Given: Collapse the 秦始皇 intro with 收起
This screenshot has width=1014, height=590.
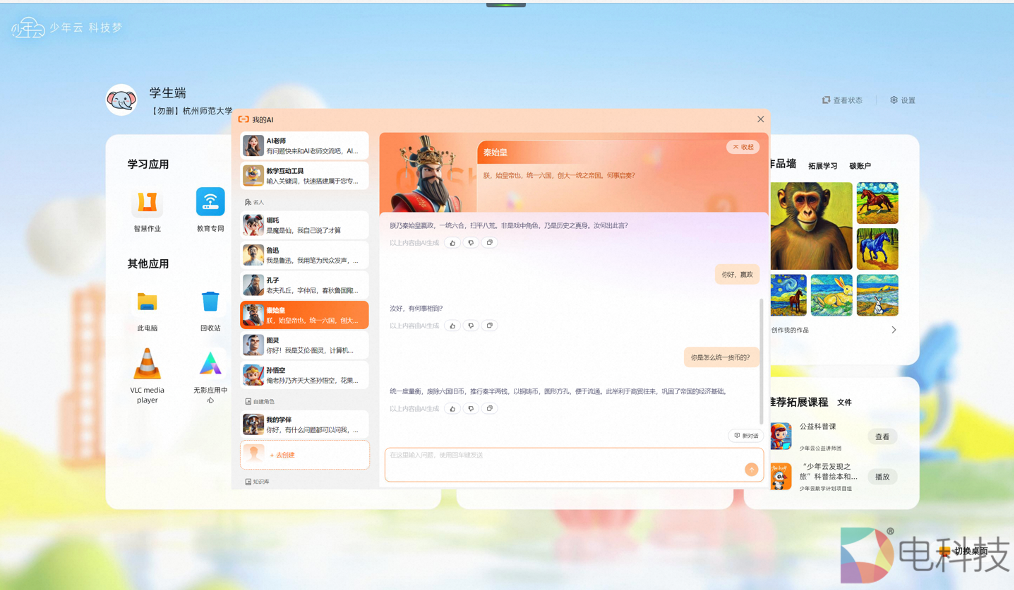Looking at the screenshot, I should pos(743,147).
